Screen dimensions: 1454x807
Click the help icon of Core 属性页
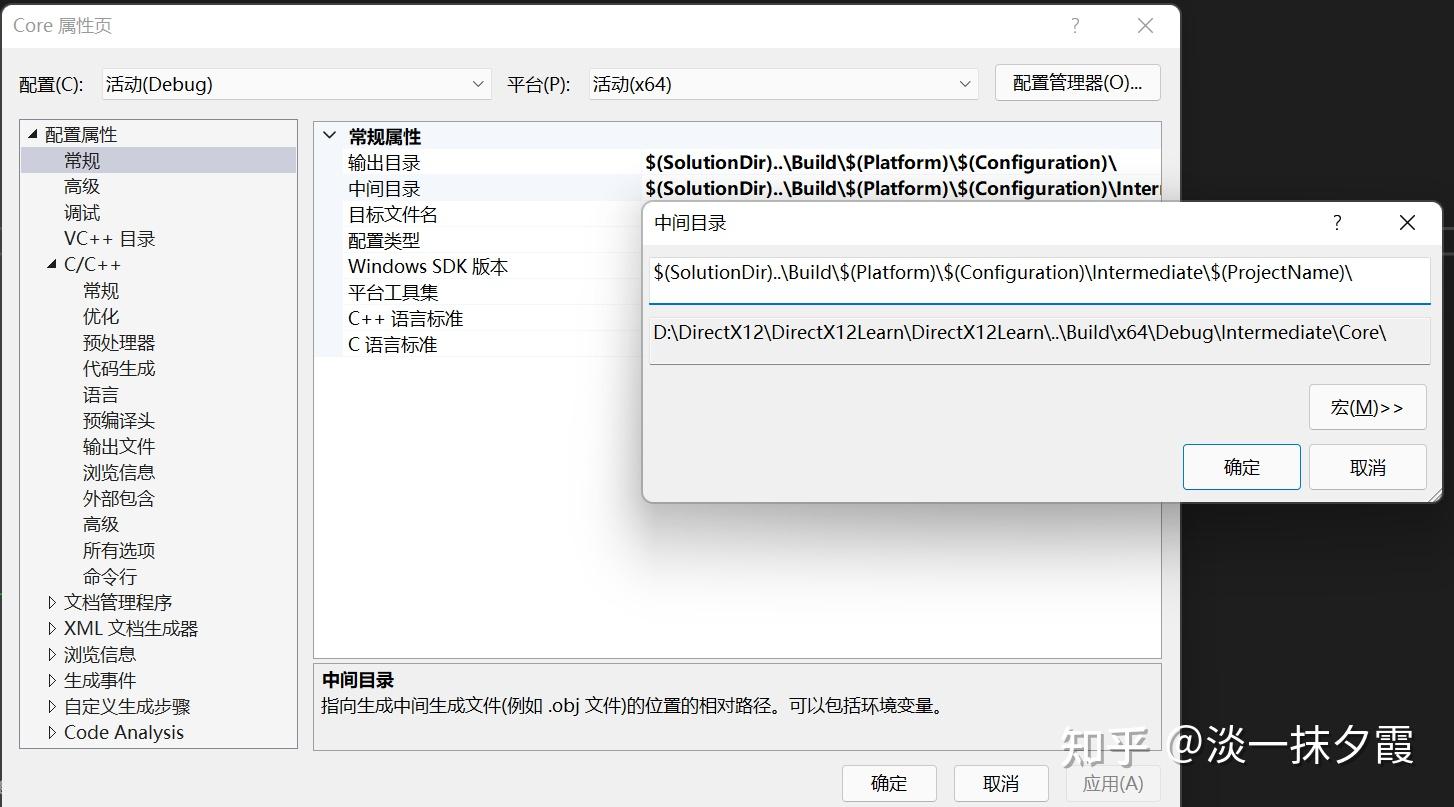coord(1075,26)
